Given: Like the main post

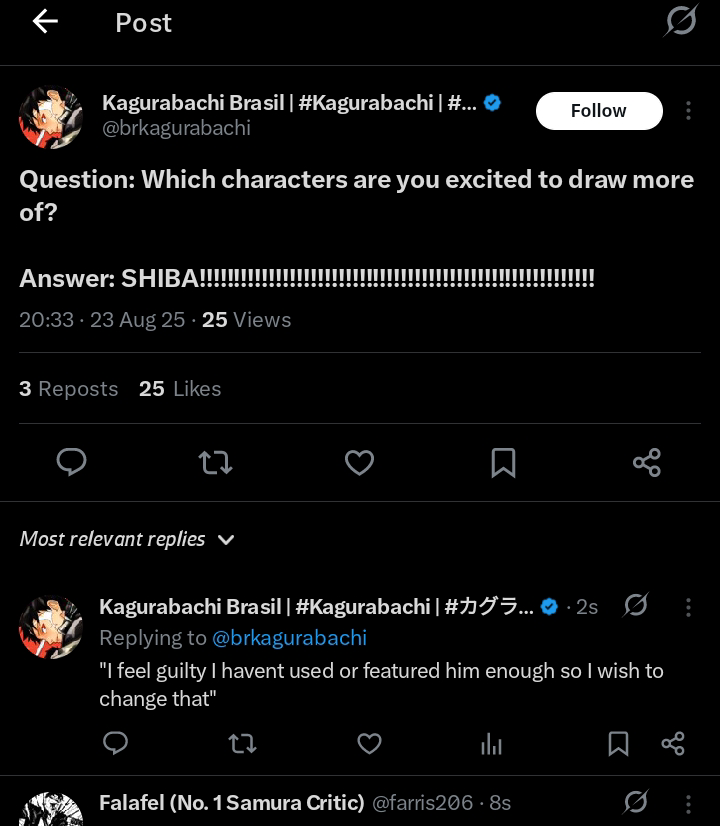Looking at the screenshot, I should tap(359, 462).
